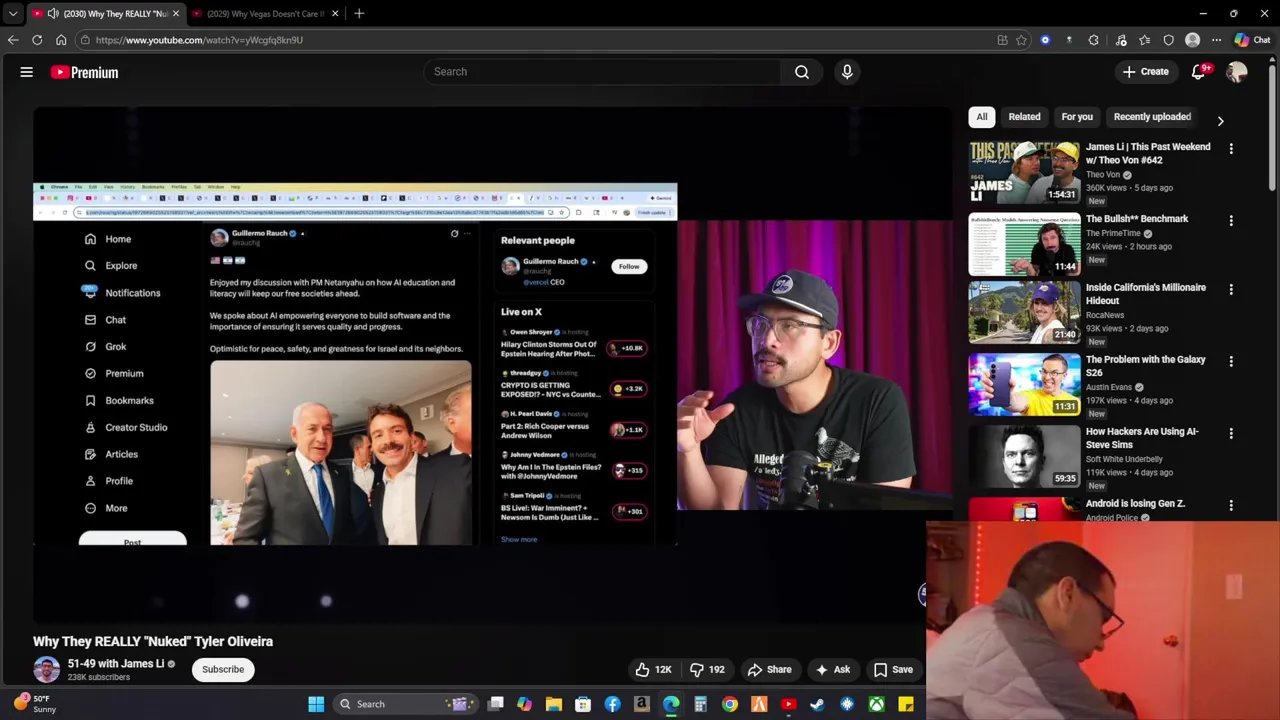The height and width of the screenshot is (720, 1280).
Task: Open options menu for James Li video
Action: pos(1231,149)
